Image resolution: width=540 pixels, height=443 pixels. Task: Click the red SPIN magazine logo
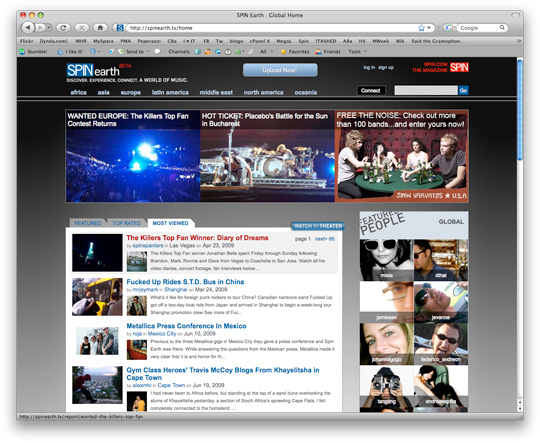coord(459,67)
